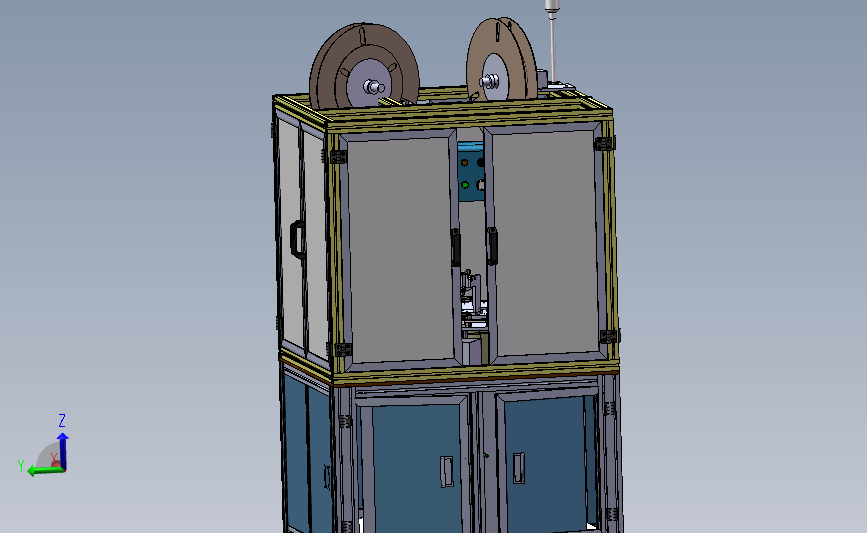Select the black handle on upper right door

coord(492,246)
